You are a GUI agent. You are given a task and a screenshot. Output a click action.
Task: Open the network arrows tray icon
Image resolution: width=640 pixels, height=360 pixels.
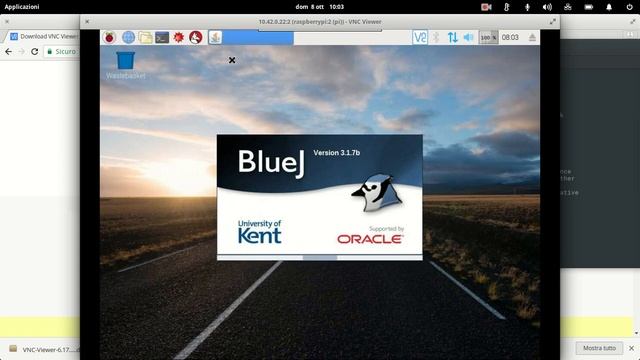click(452, 38)
